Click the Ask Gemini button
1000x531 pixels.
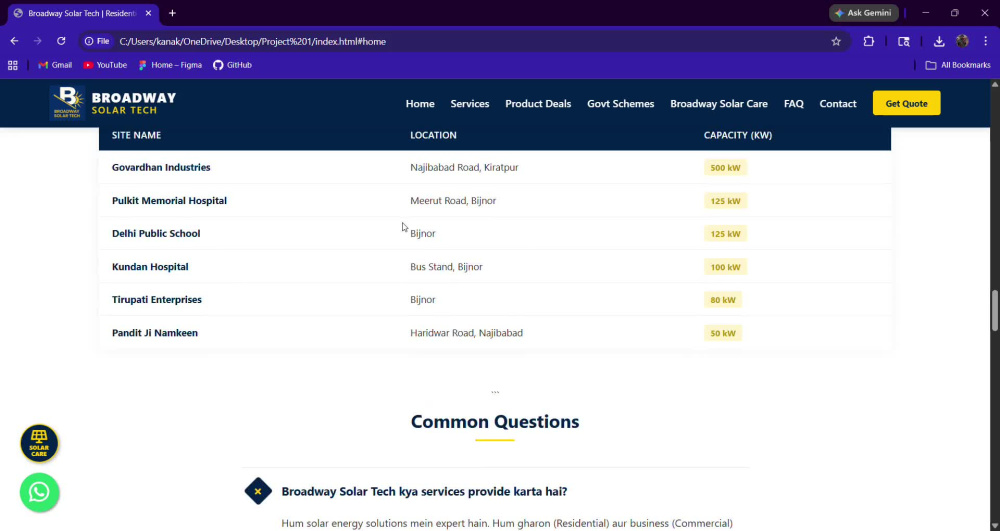(864, 13)
